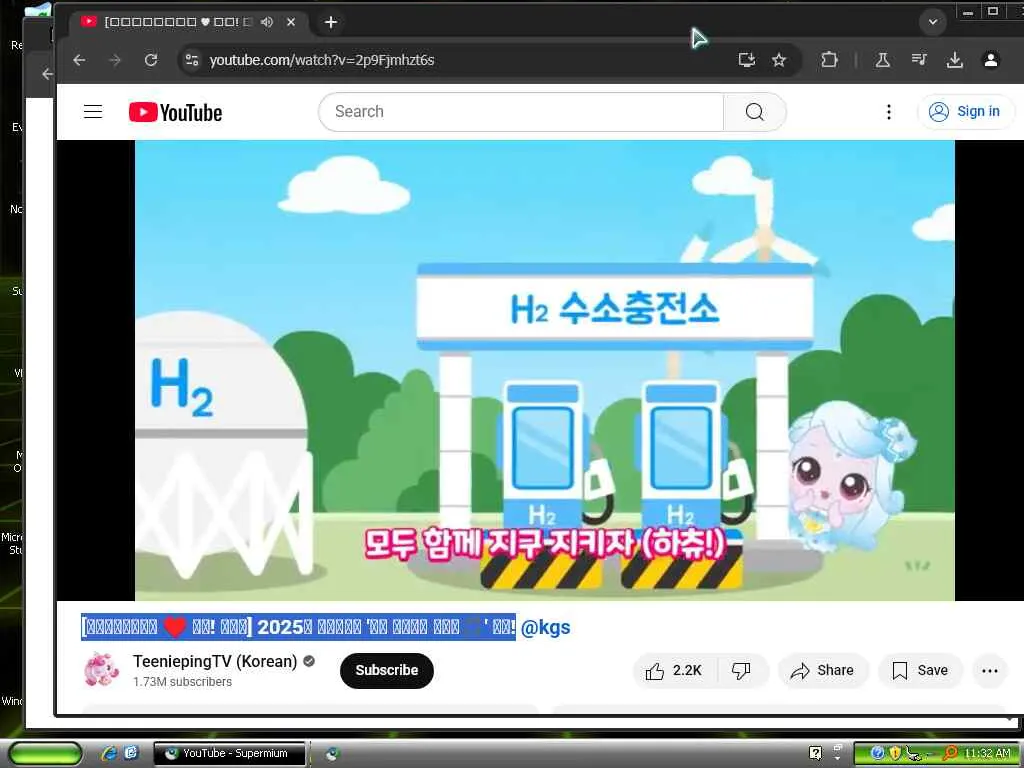Click the video player to pause
Screen dimensions: 1024x768
tap(545, 370)
